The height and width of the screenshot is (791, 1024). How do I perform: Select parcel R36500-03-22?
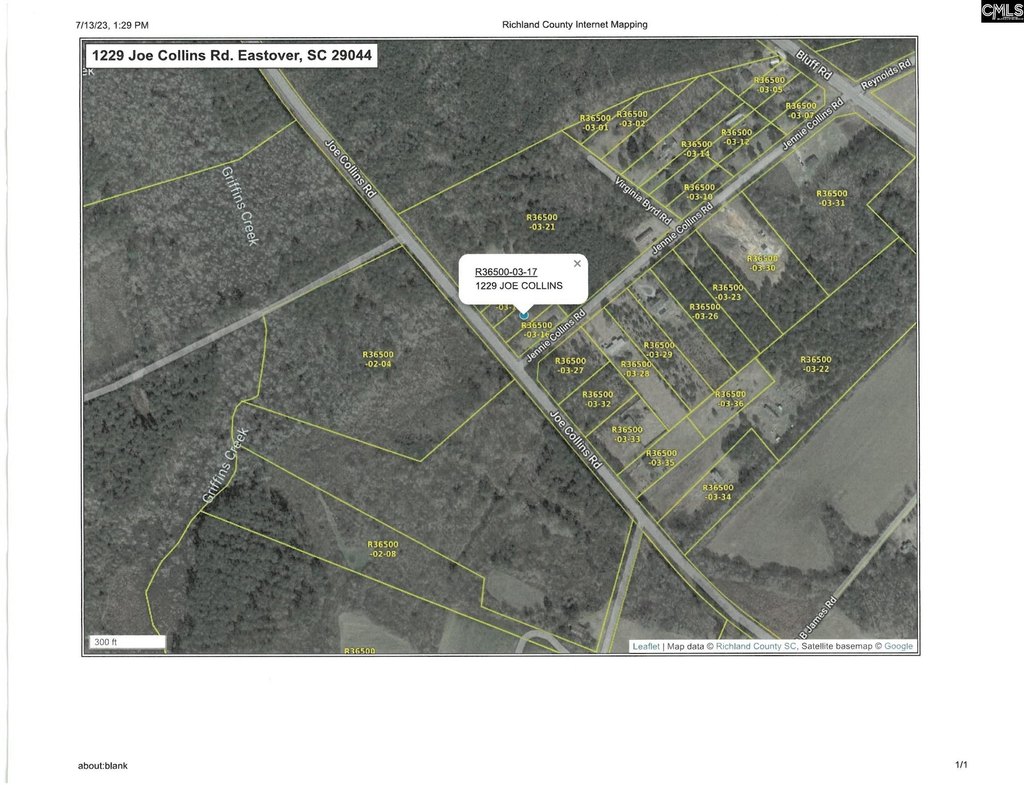click(x=816, y=364)
